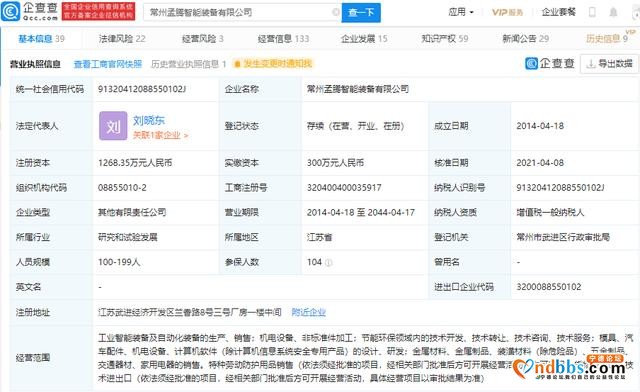Select paid-in capital 300万元人民币
This screenshot has width=640, height=392.
(x=335, y=163)
